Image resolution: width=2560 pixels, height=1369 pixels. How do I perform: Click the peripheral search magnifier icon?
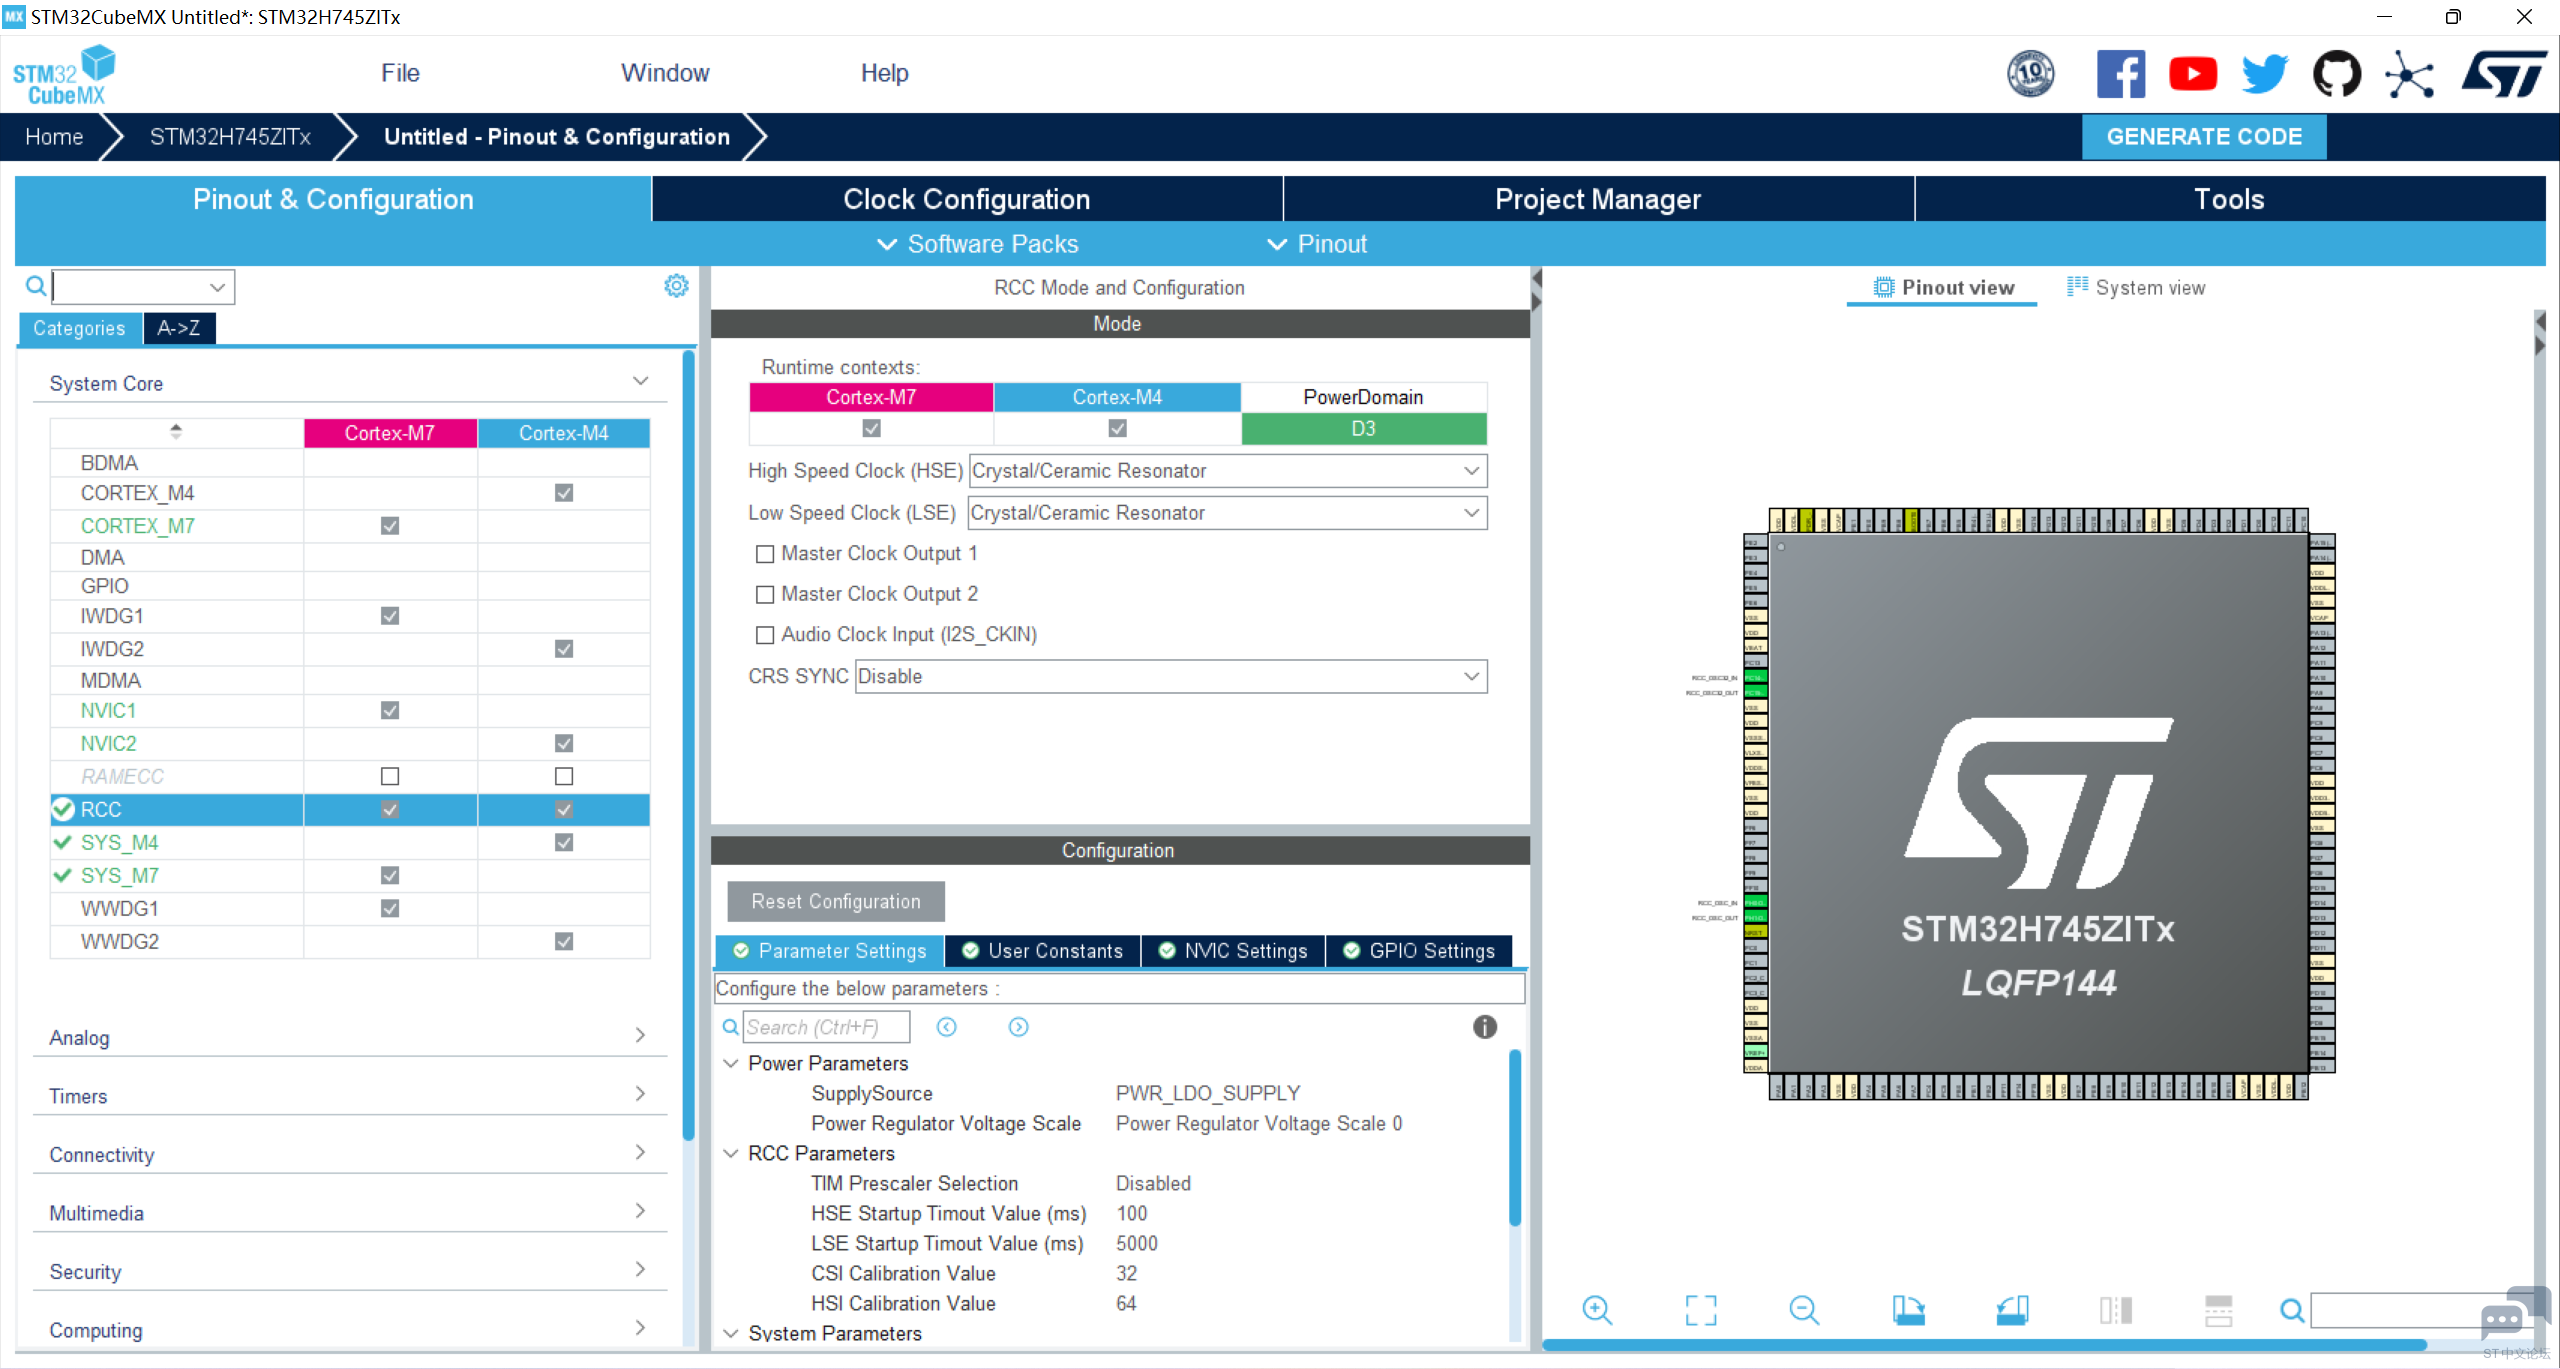(36, 286)
